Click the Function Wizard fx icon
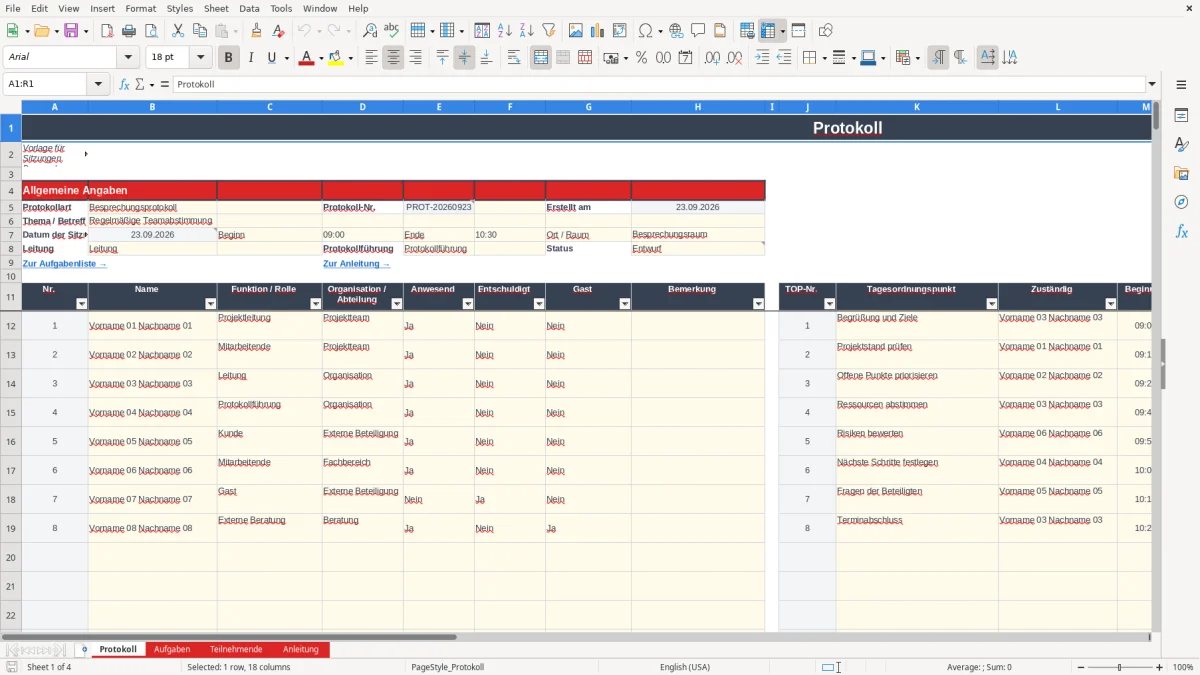The height and width of the screenshot is (675, 1200). tap(125, 84)
